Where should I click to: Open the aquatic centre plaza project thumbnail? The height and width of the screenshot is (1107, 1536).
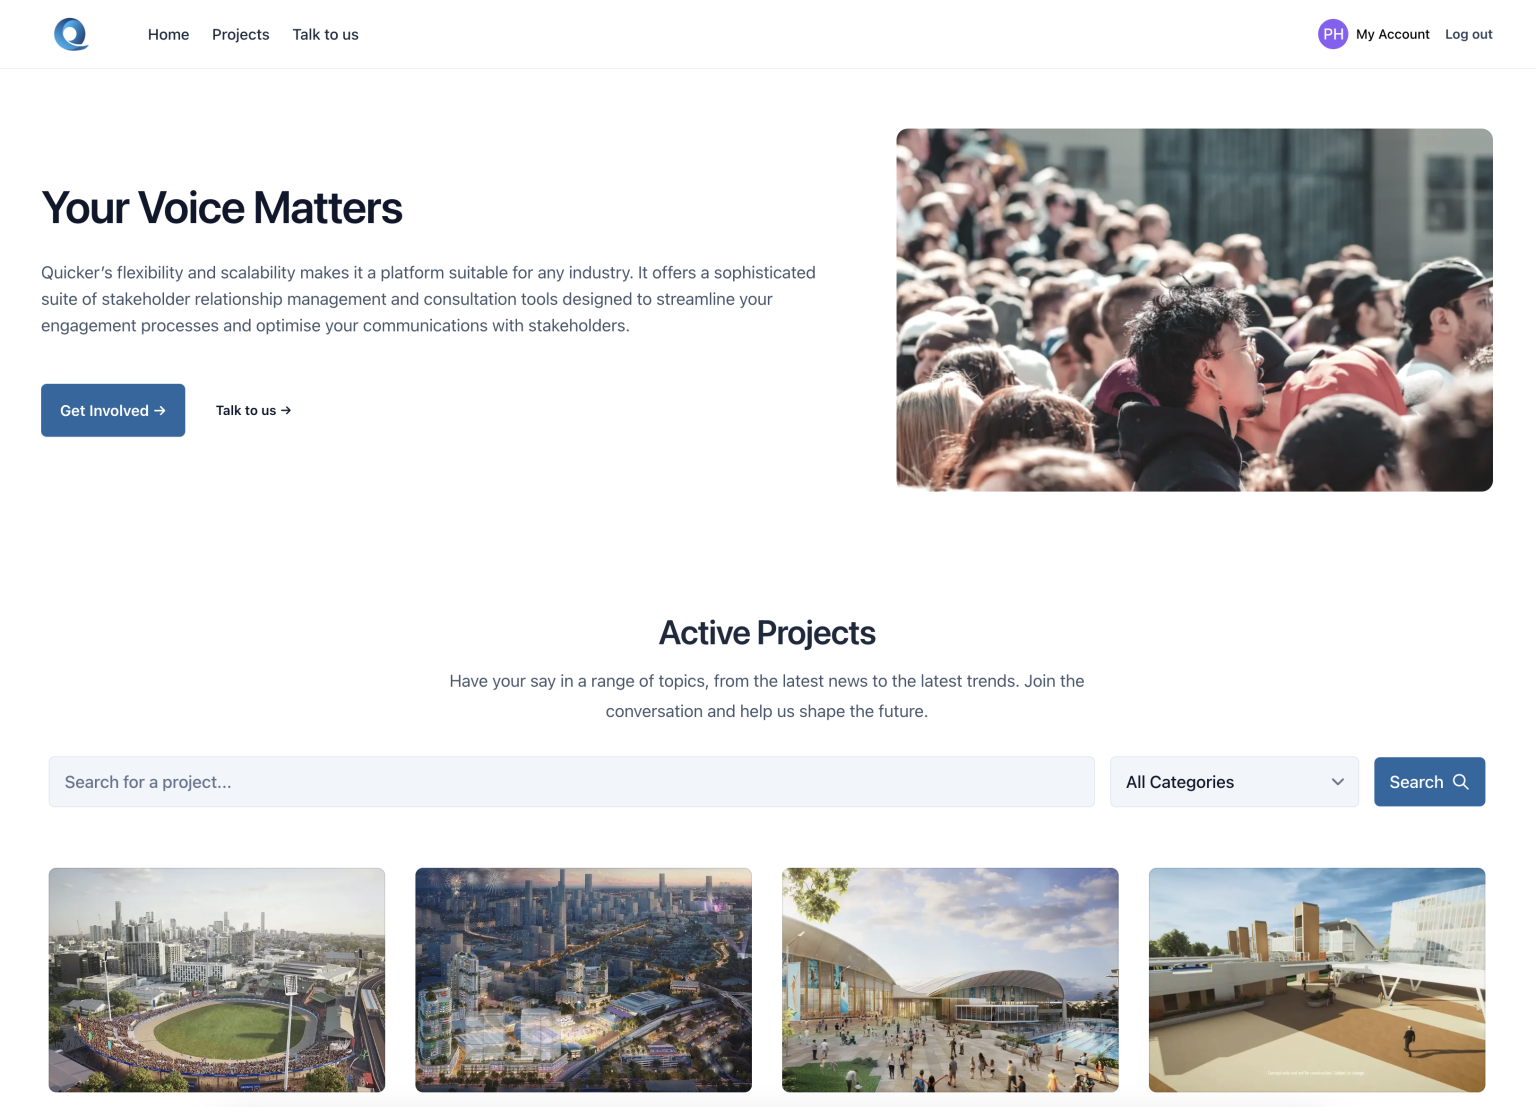click(x=950, y=980)
